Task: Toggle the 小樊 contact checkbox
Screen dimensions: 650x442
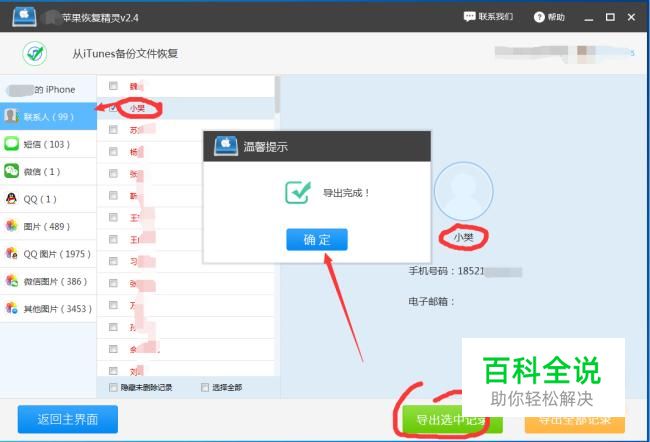Action: click(113, 108)
